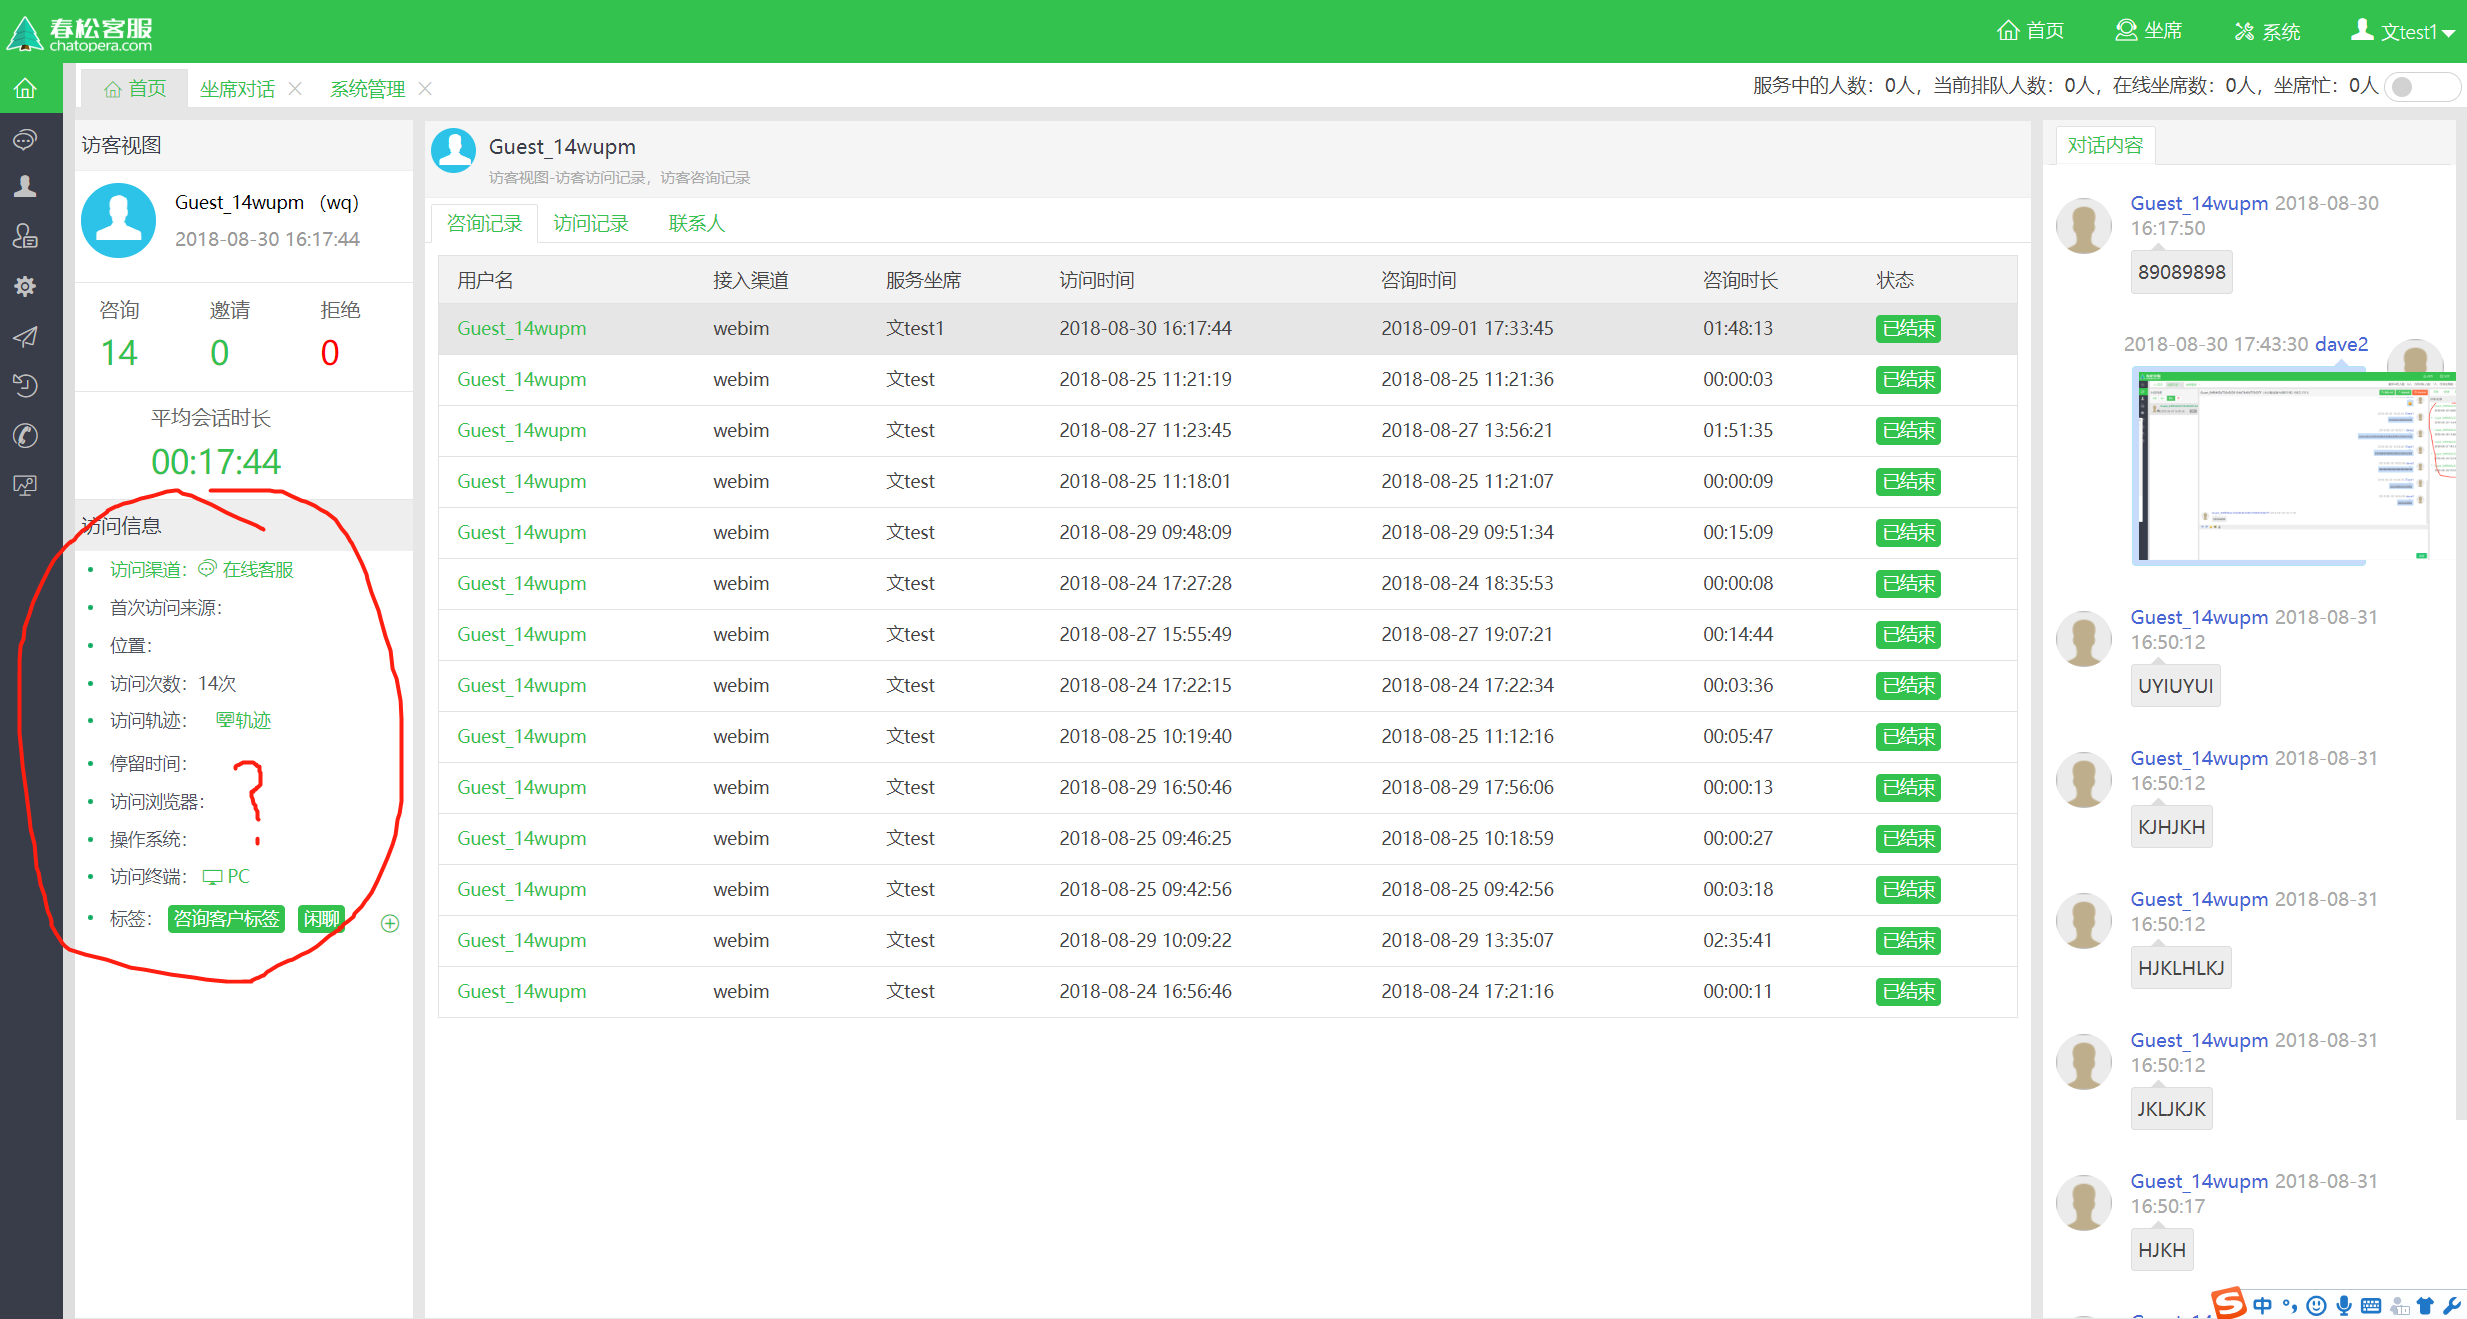
Task: Open the 轨迹 visit track link
Action: 244,721
